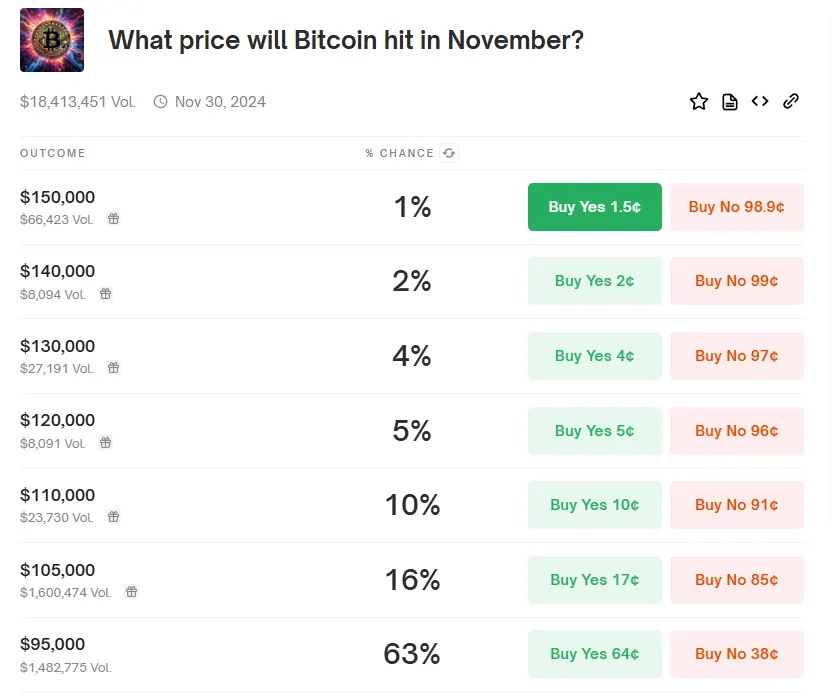This screenshot has width=832, height=700.
Task: Choose Buy Yes 5¢ for $120,000
Action: [x=594, y=431]
